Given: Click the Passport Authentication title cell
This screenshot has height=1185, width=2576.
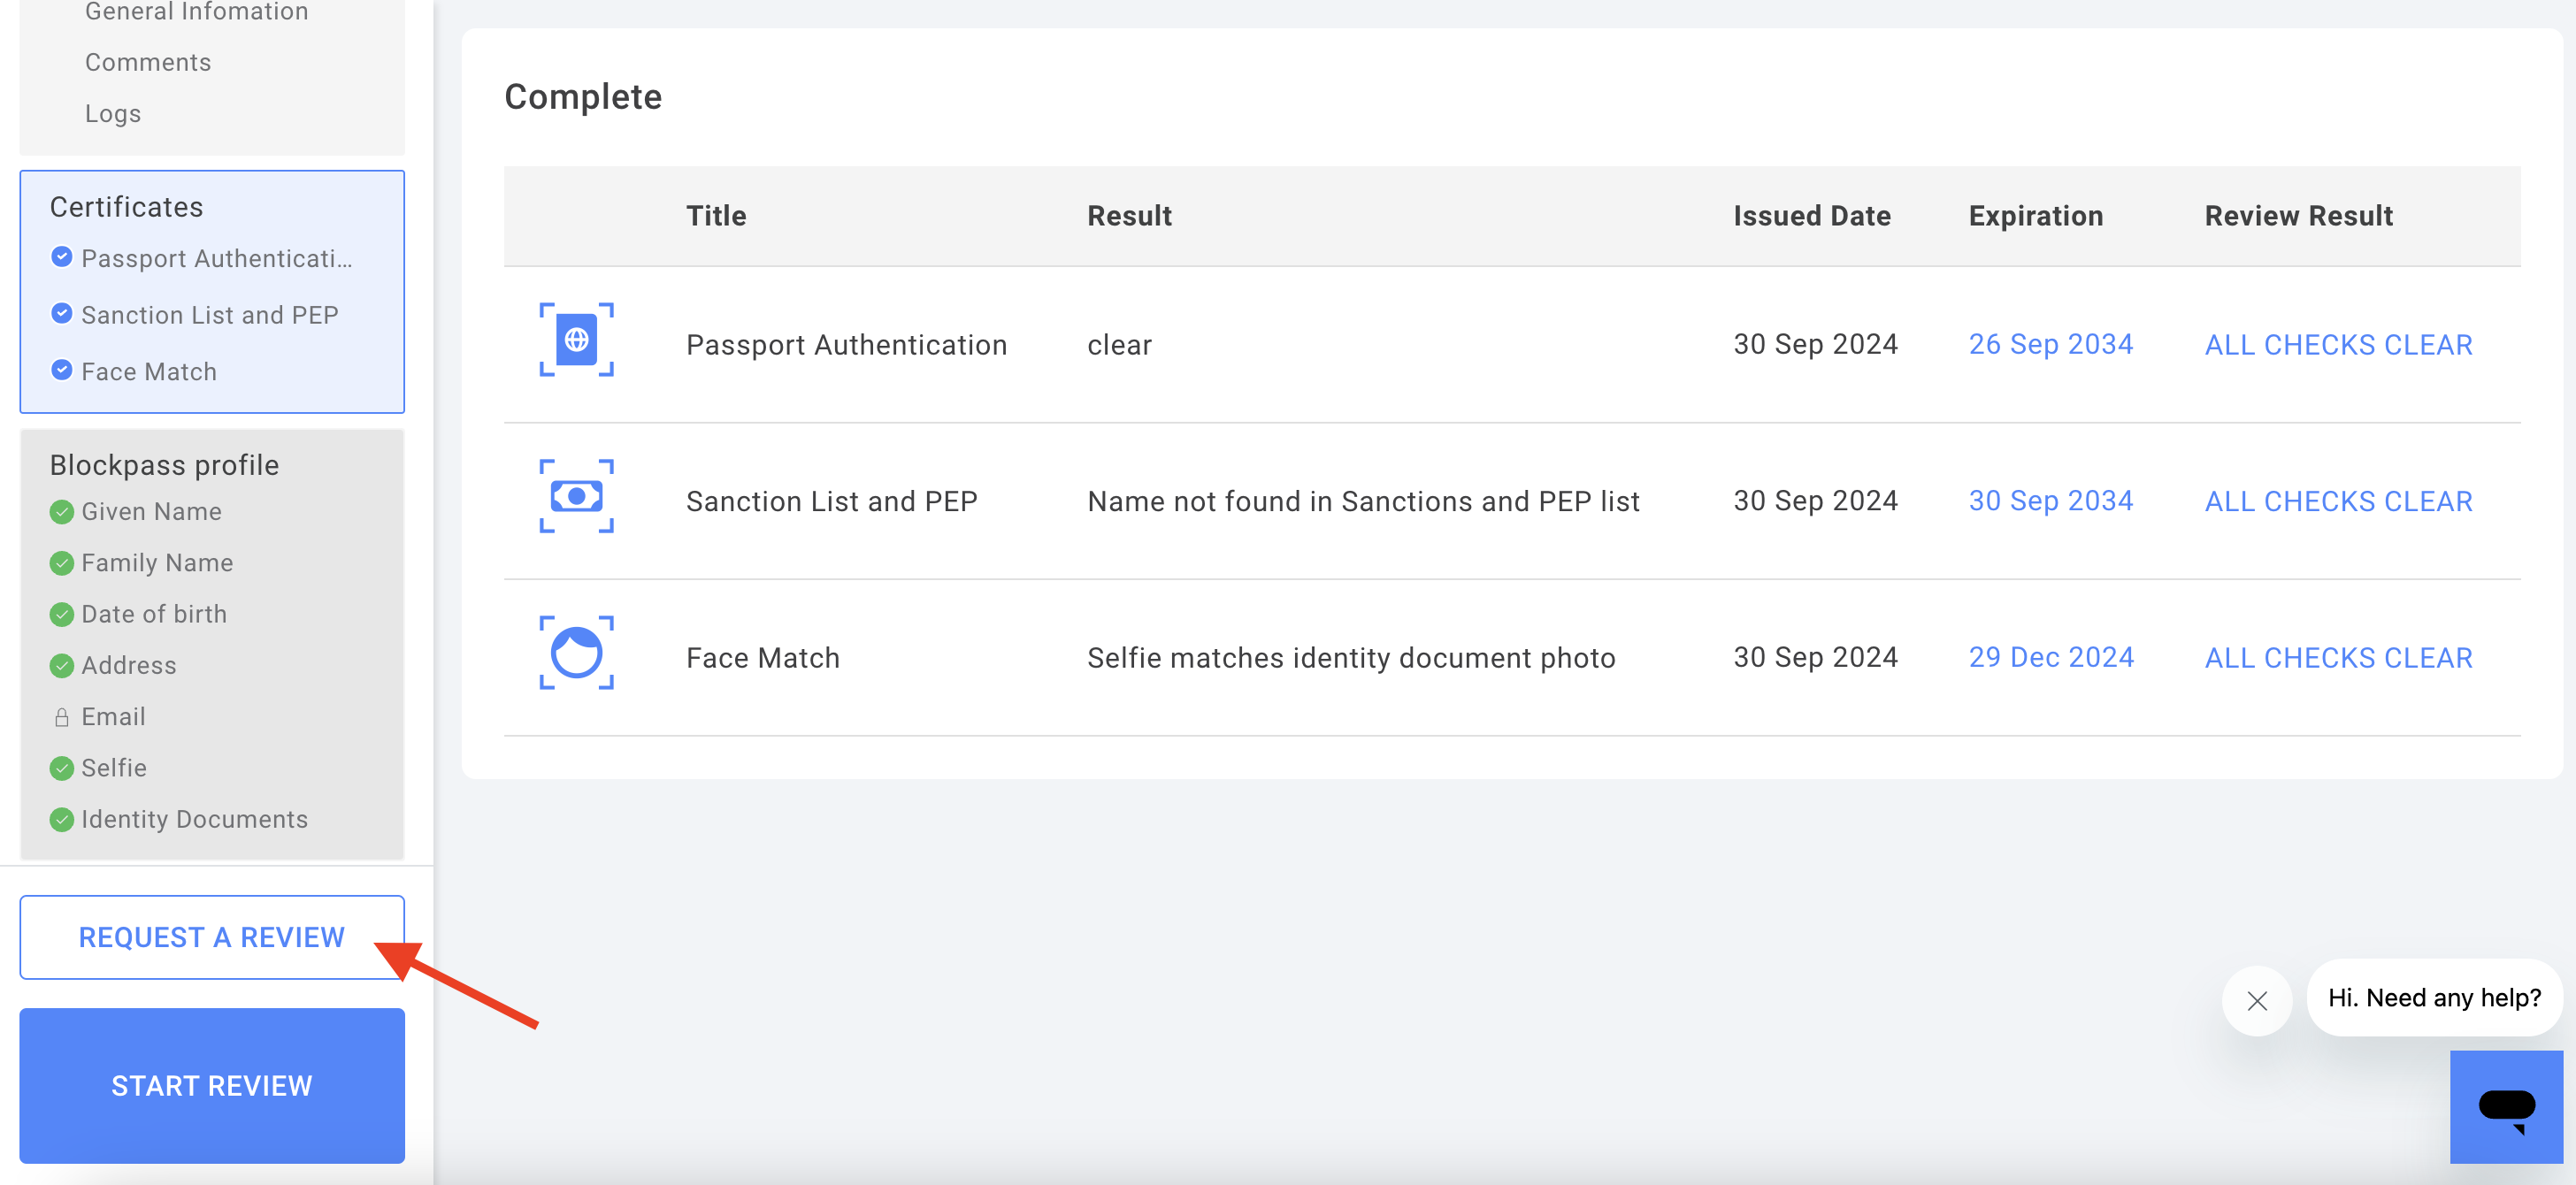Looking at the screenshot, I should (x=846, y=345).
